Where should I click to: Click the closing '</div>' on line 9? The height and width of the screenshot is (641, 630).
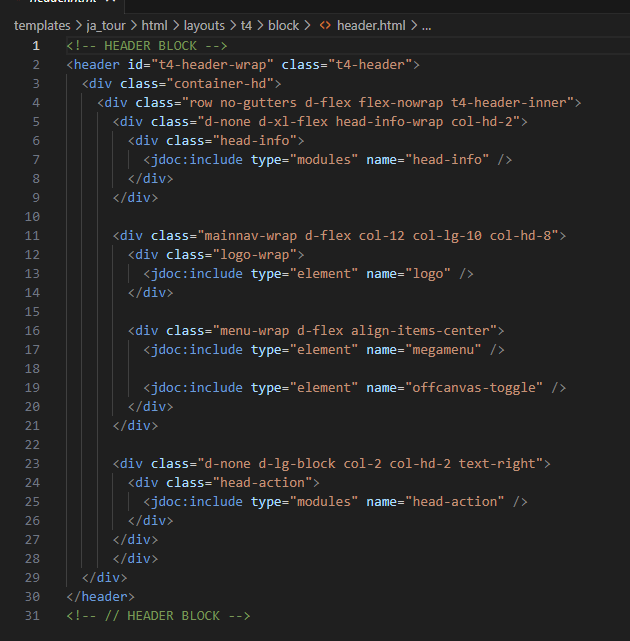tap(135, 197)
